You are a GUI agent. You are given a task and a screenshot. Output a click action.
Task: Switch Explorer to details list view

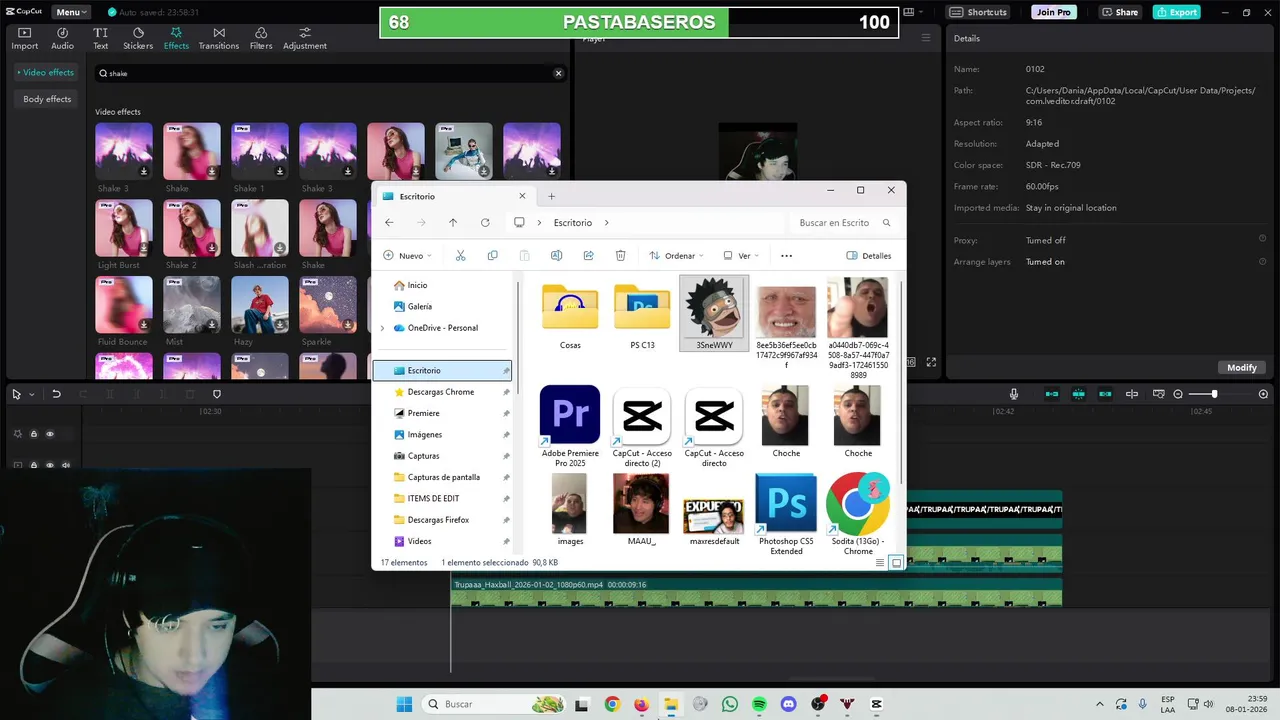[880, 563]
